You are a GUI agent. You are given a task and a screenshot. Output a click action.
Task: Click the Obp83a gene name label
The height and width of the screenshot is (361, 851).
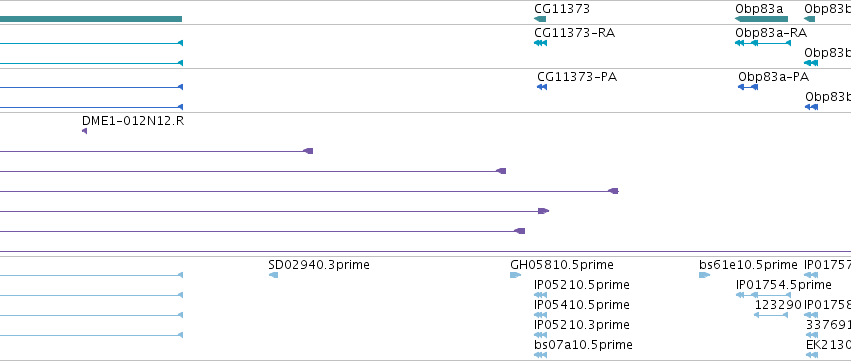click(759, 9)
